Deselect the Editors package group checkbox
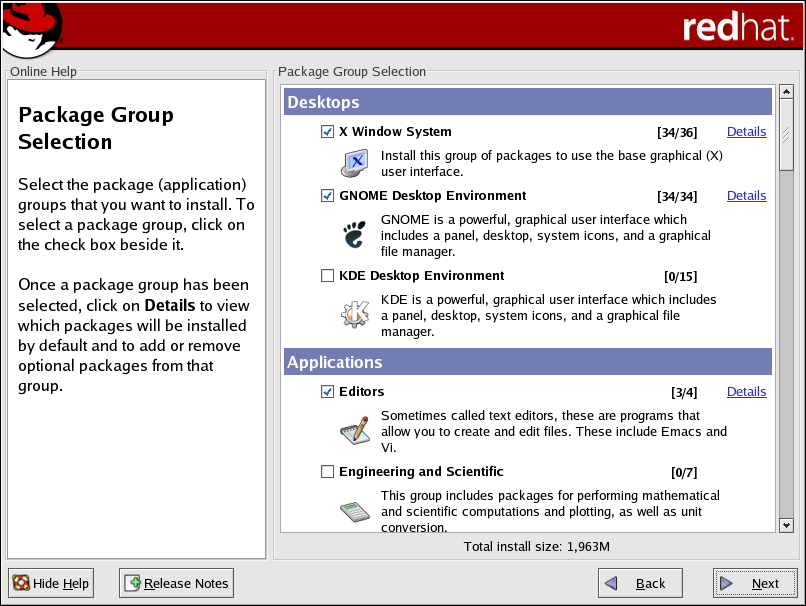Image resolution: width=806 pixels, height=606 pixels. [x=327, y=392]
